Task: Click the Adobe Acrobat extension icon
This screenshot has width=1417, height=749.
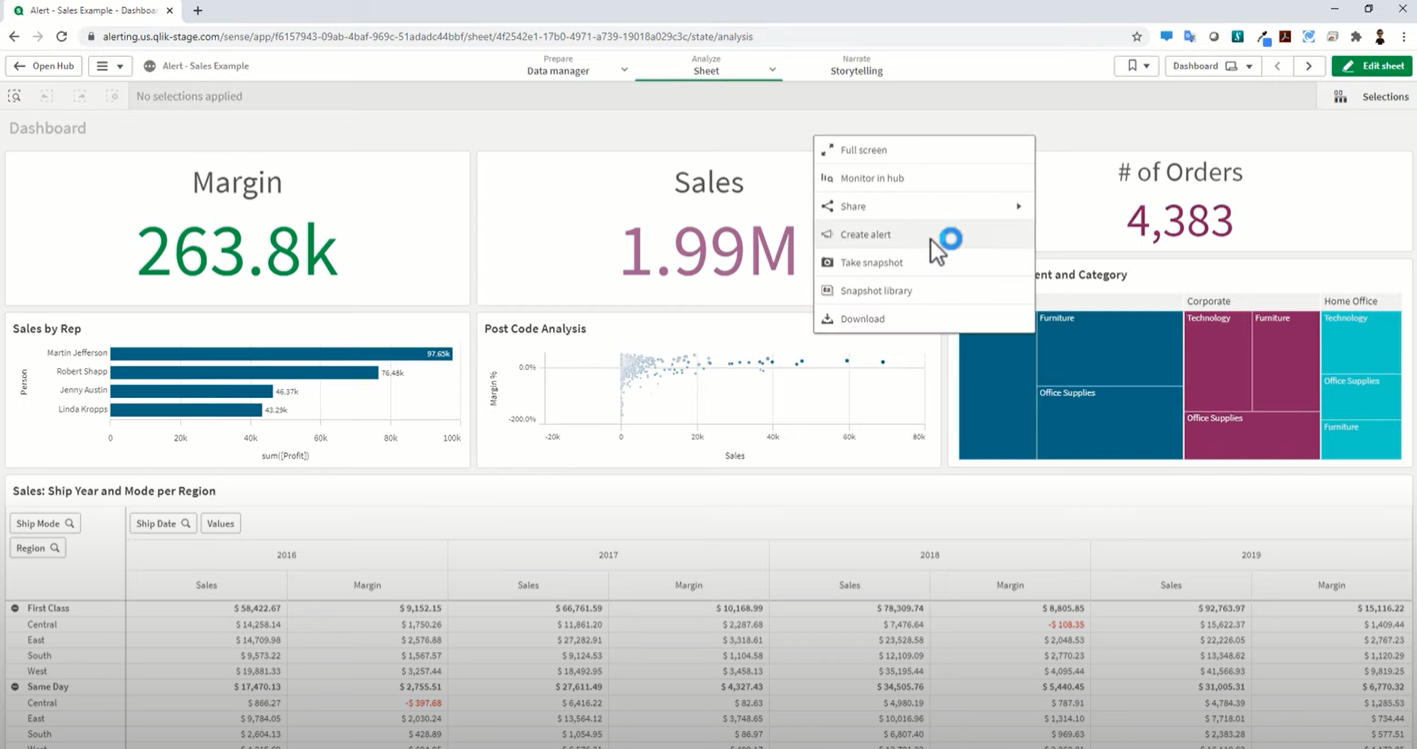Action: point(1285,36)
